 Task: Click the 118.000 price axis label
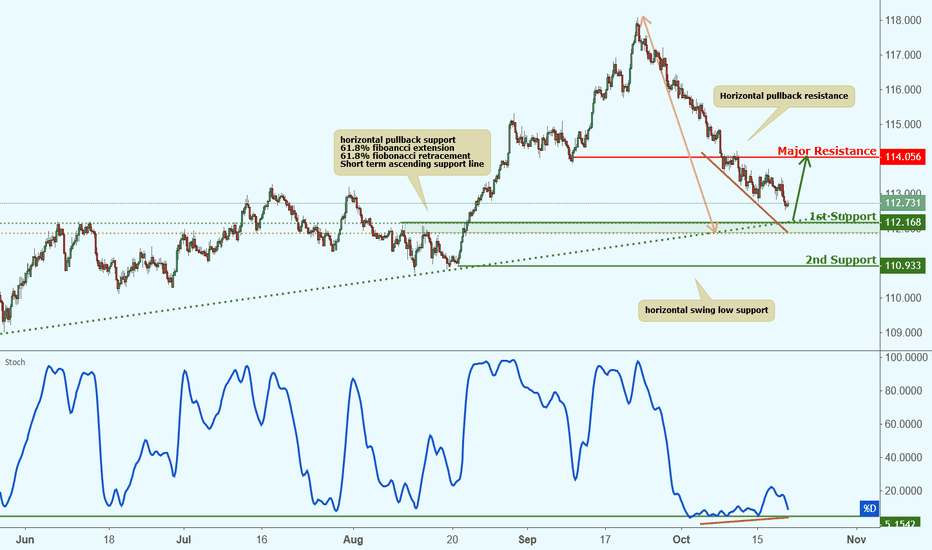(x=903, y=20)
